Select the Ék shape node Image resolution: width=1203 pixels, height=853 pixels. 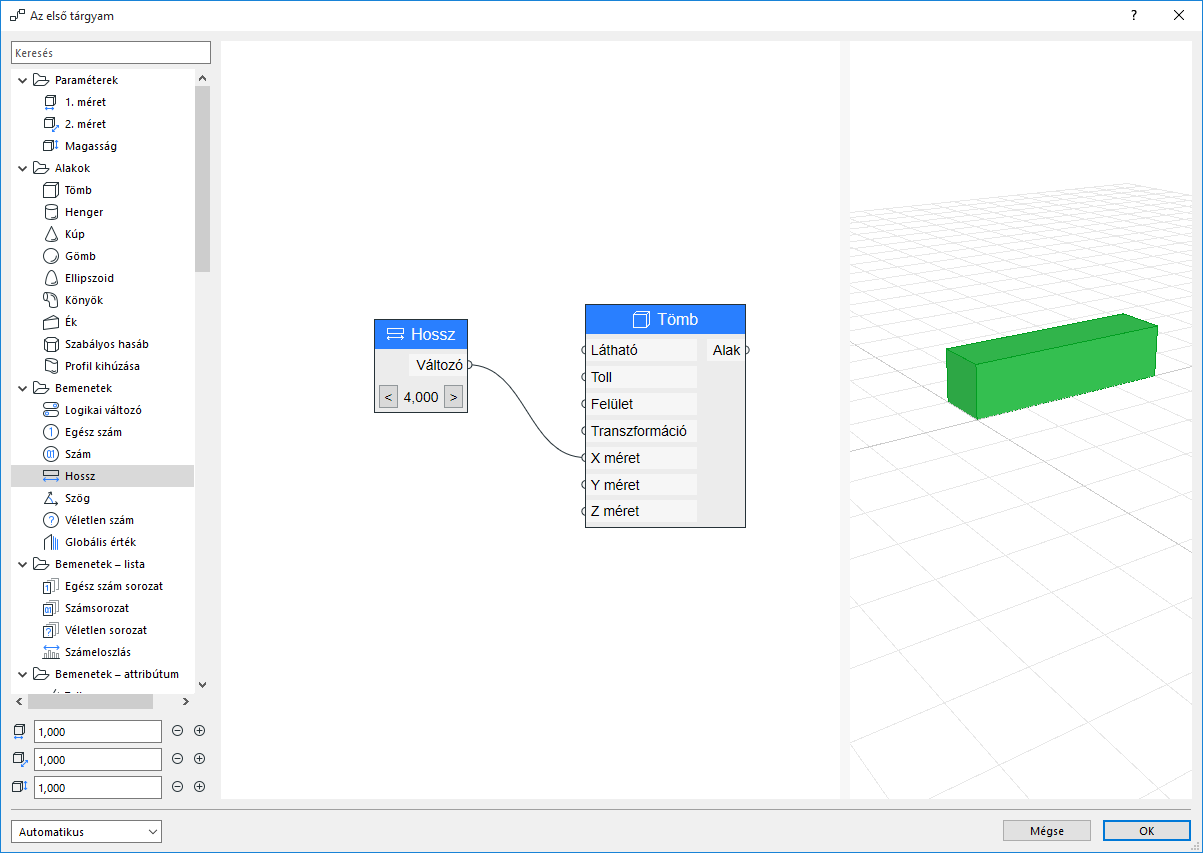point(67,321)
